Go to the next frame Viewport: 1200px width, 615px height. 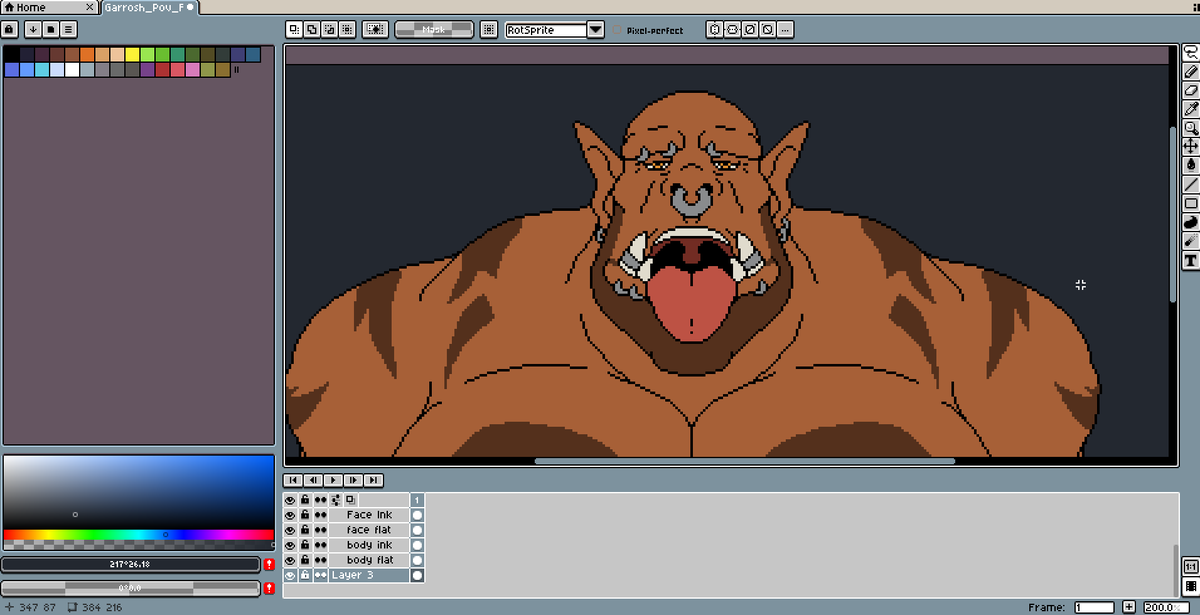click(x=354, y=480)
